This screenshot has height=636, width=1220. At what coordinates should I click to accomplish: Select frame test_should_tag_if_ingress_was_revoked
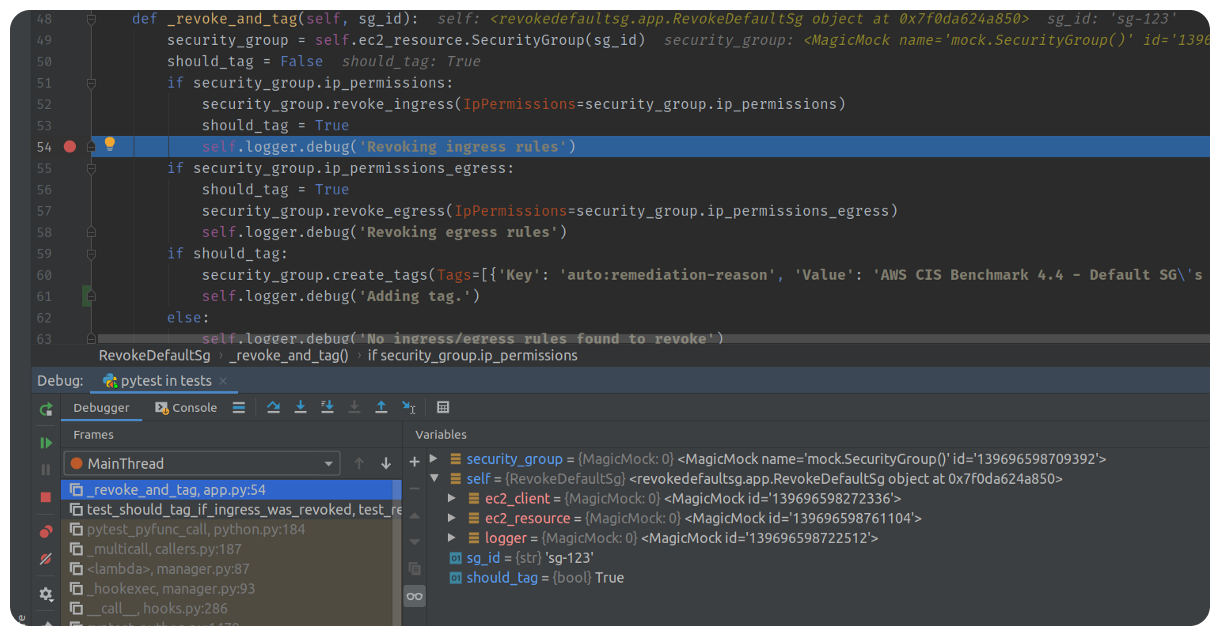tap(231, 510)
